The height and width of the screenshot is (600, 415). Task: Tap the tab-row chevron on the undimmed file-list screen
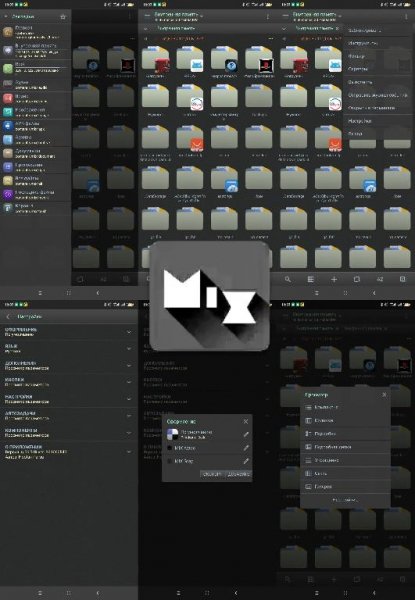[x=145, y=28]
